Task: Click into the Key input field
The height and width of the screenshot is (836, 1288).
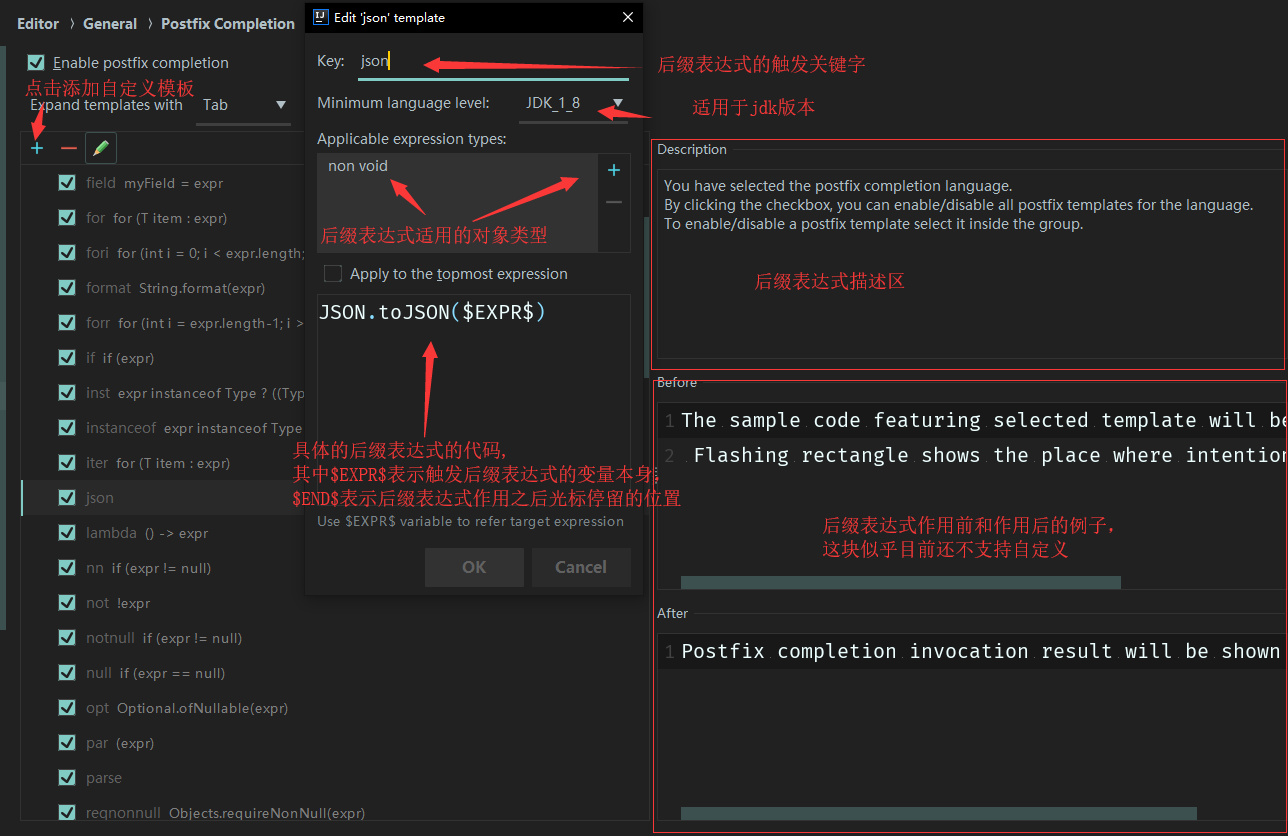Action: point(493,61)
